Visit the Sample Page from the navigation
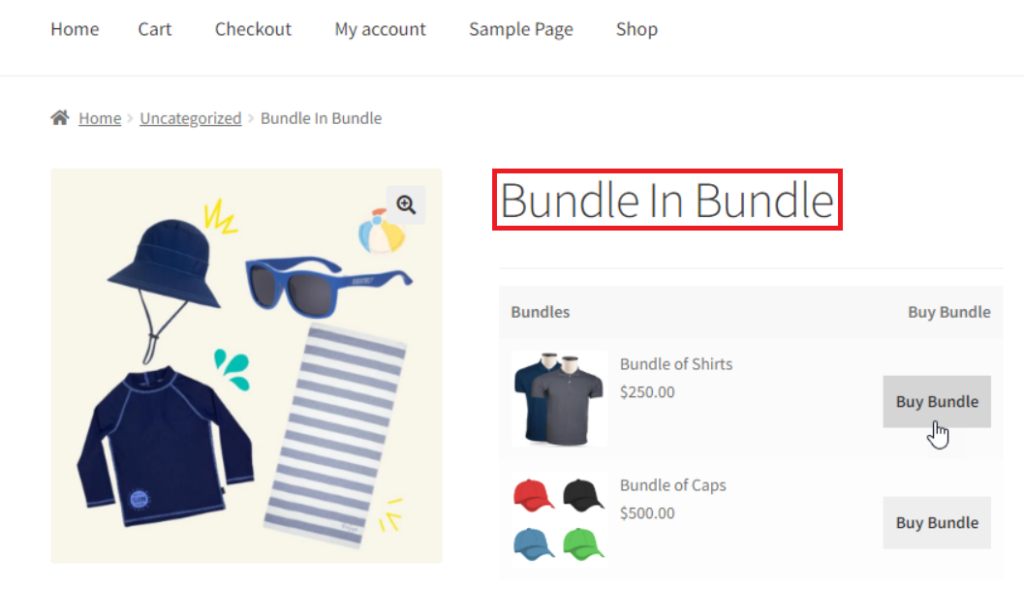This screenshot has height=589, width=1024. point(520,29)
